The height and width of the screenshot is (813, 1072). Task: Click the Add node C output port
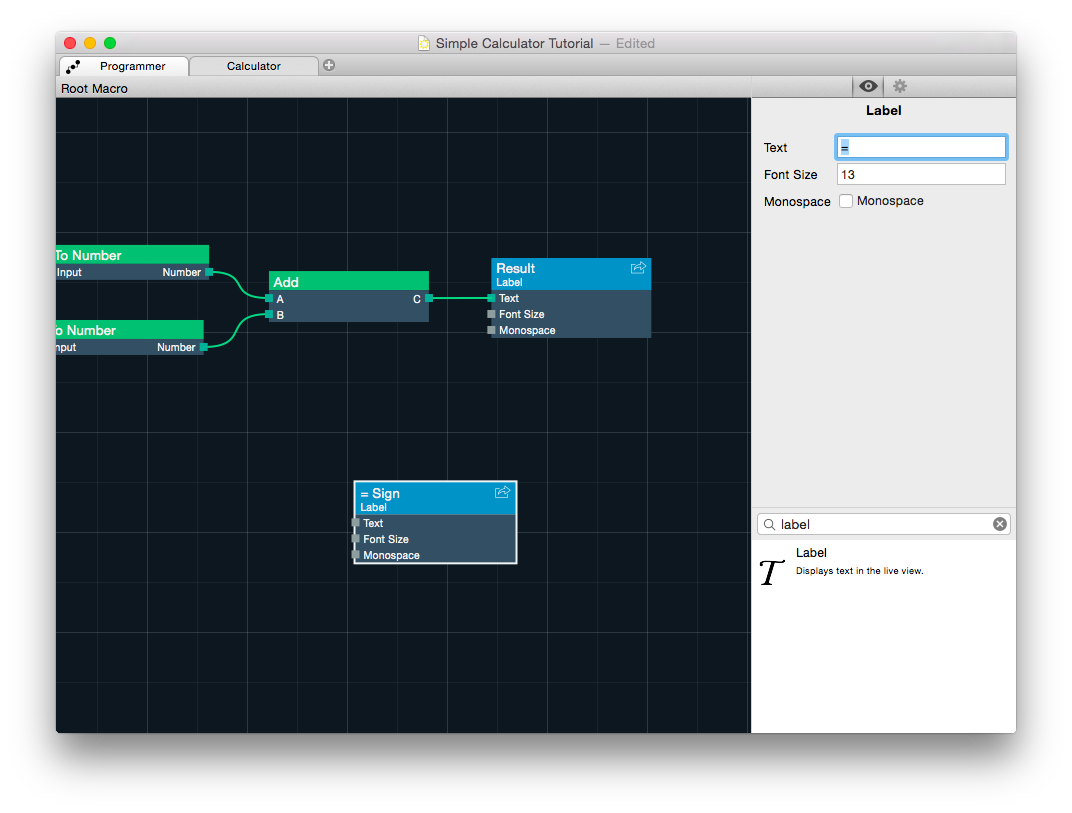tap(429, 298)
